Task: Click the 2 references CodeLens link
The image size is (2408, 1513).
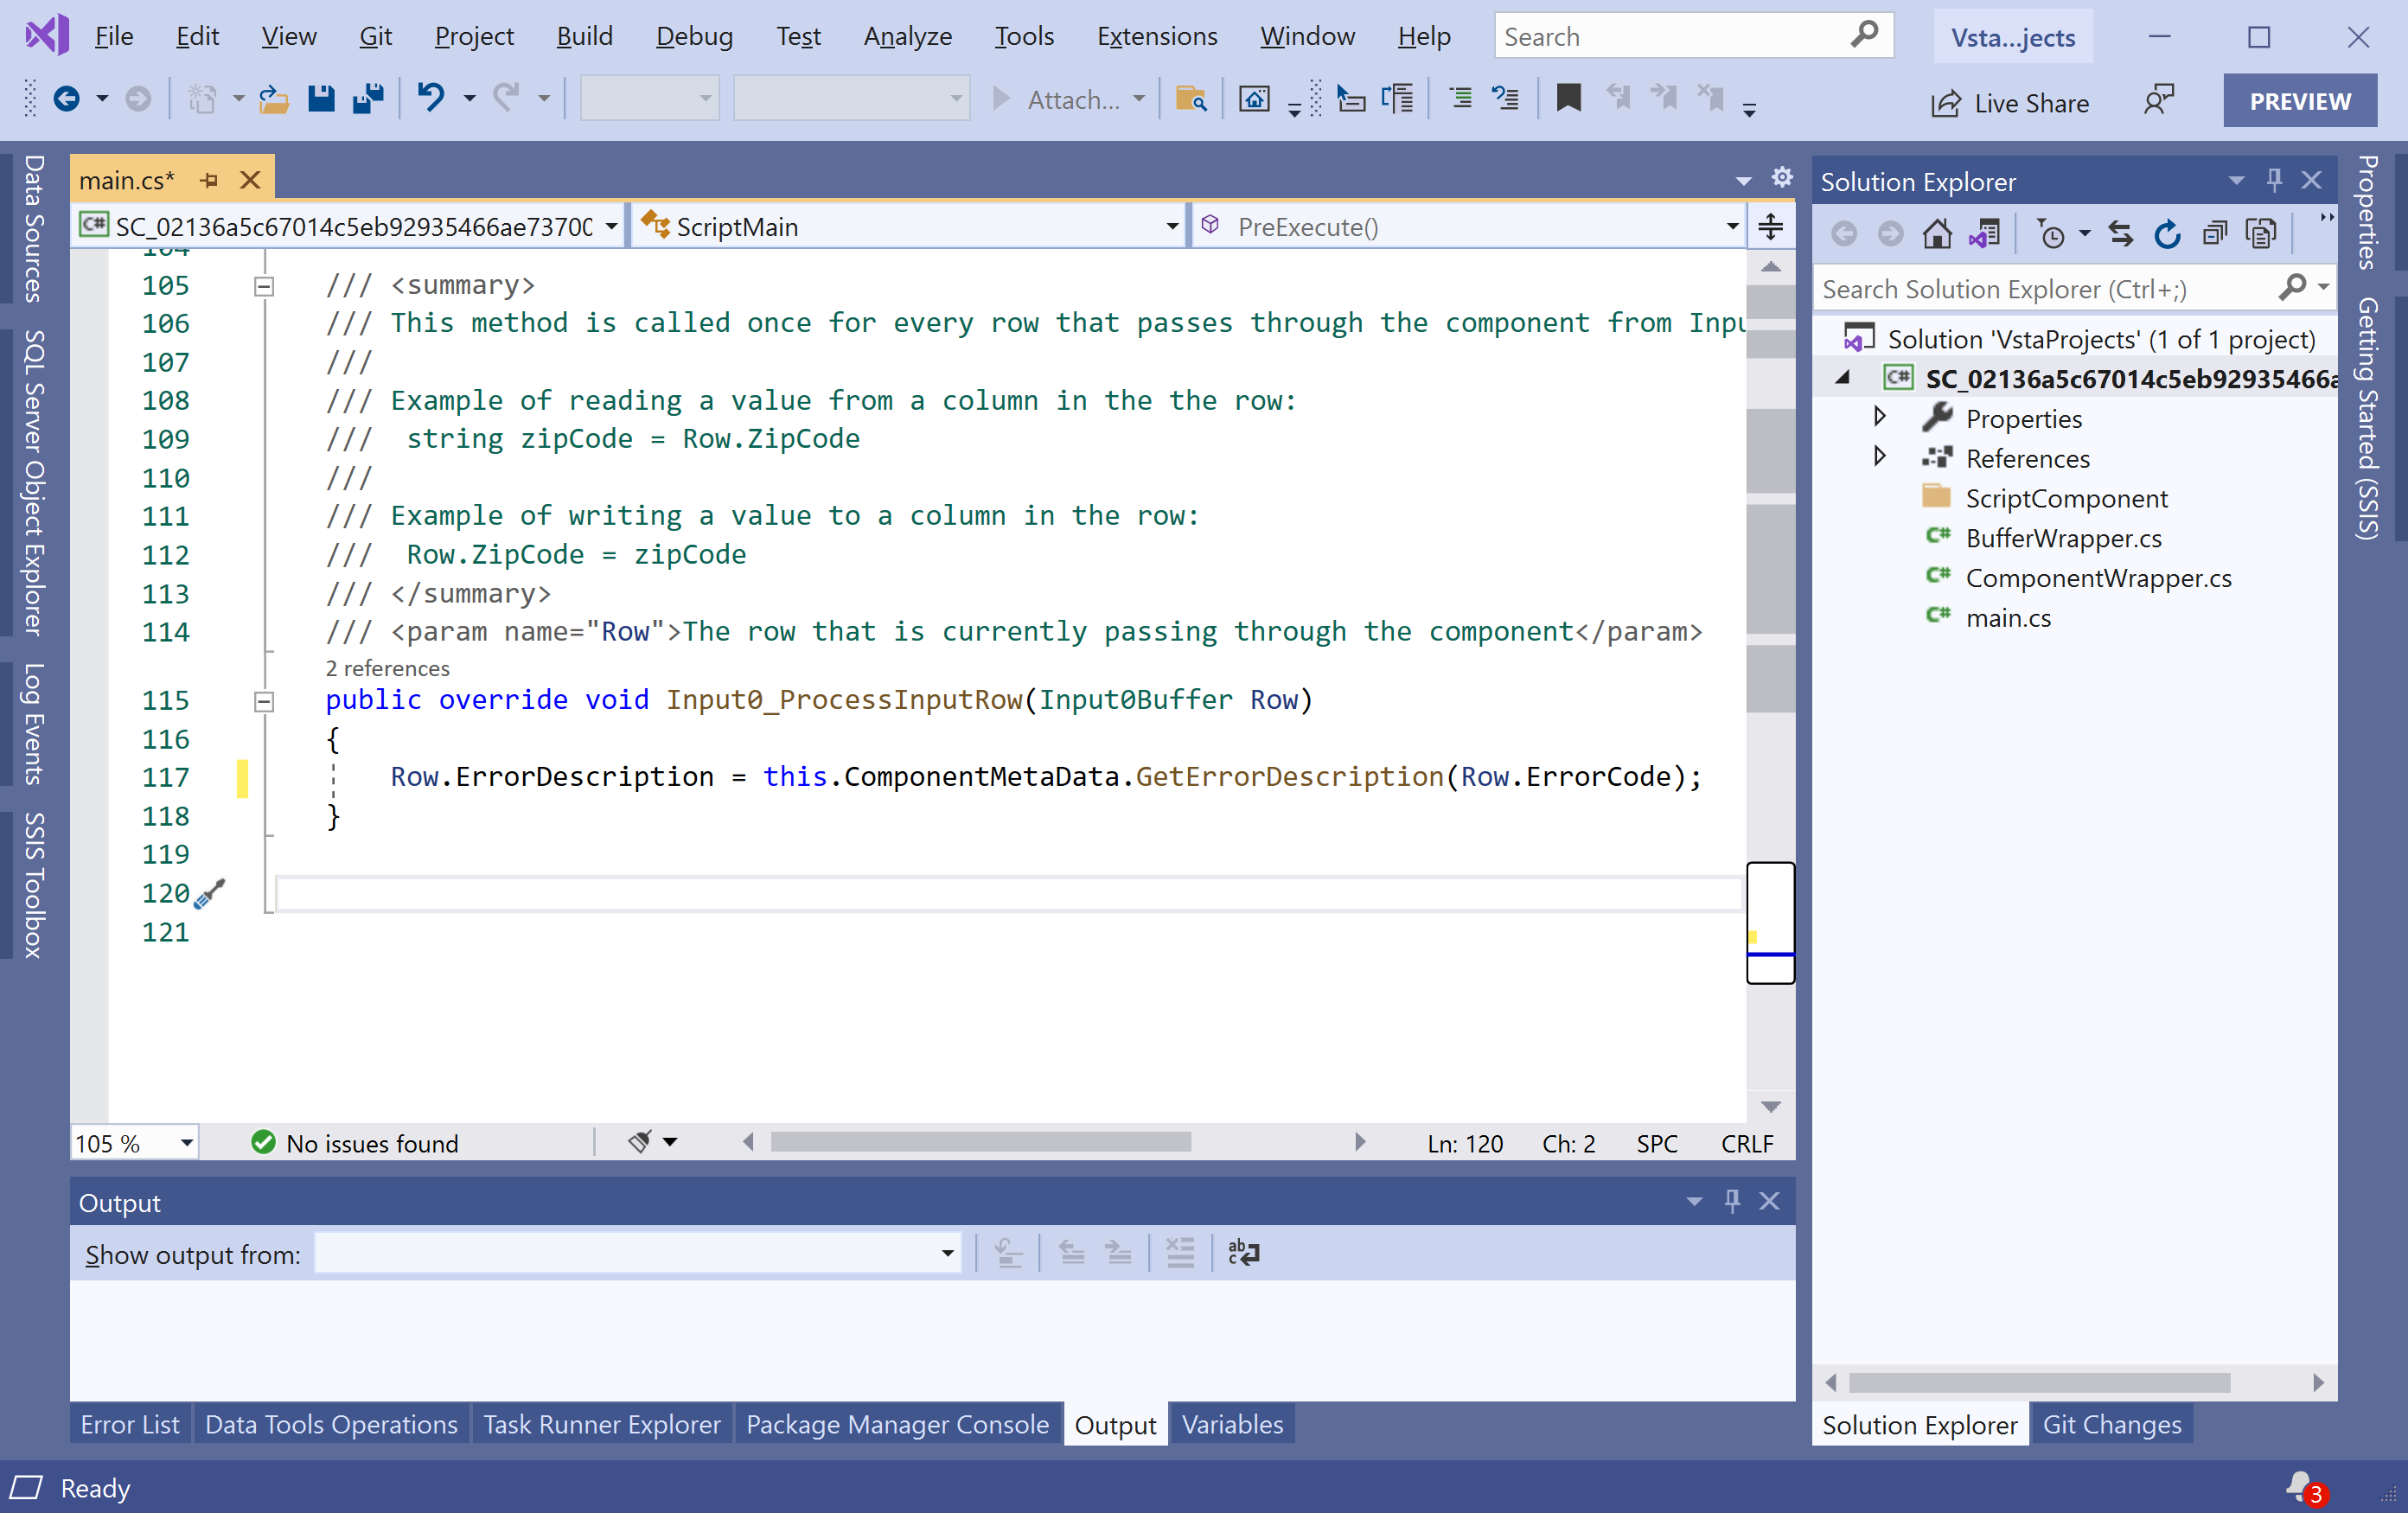Action: (387, 668)
